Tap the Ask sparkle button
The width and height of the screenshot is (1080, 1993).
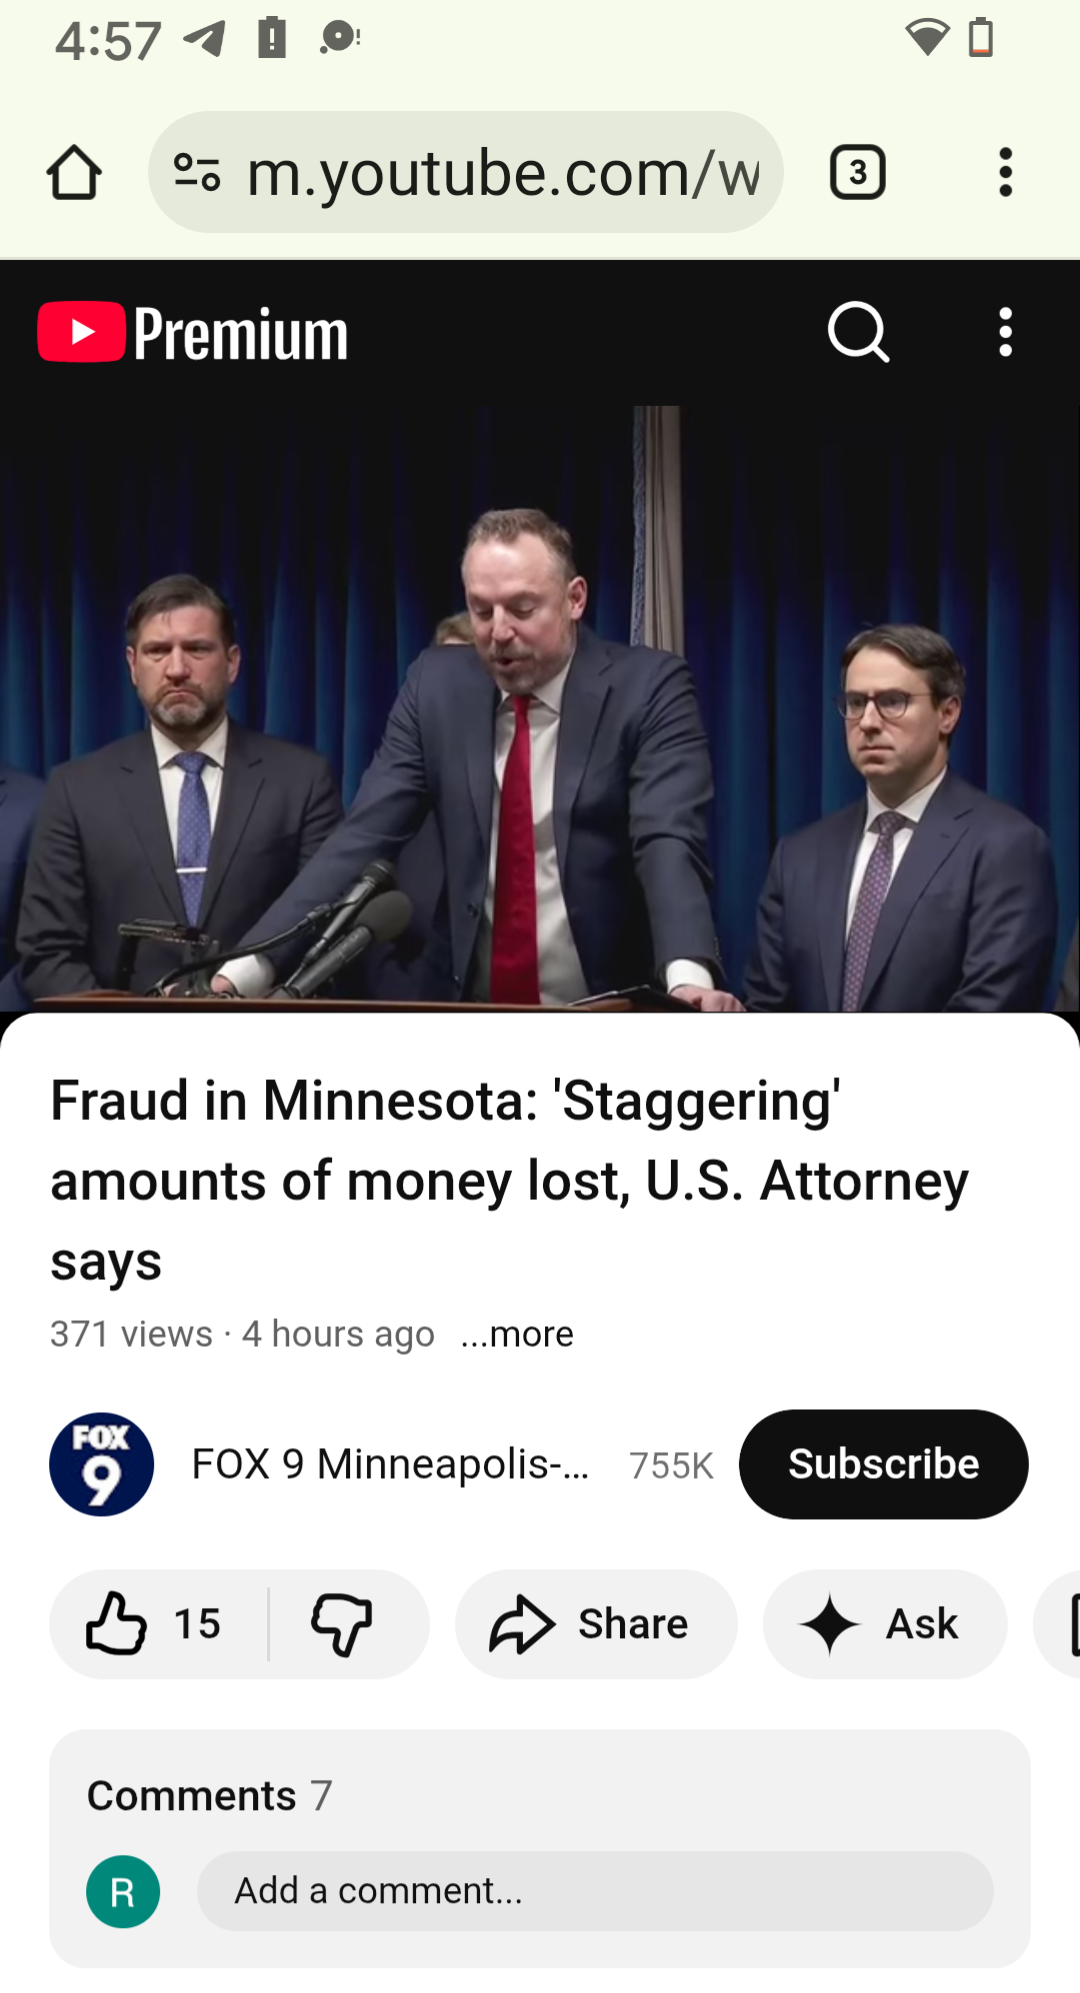885,1624
